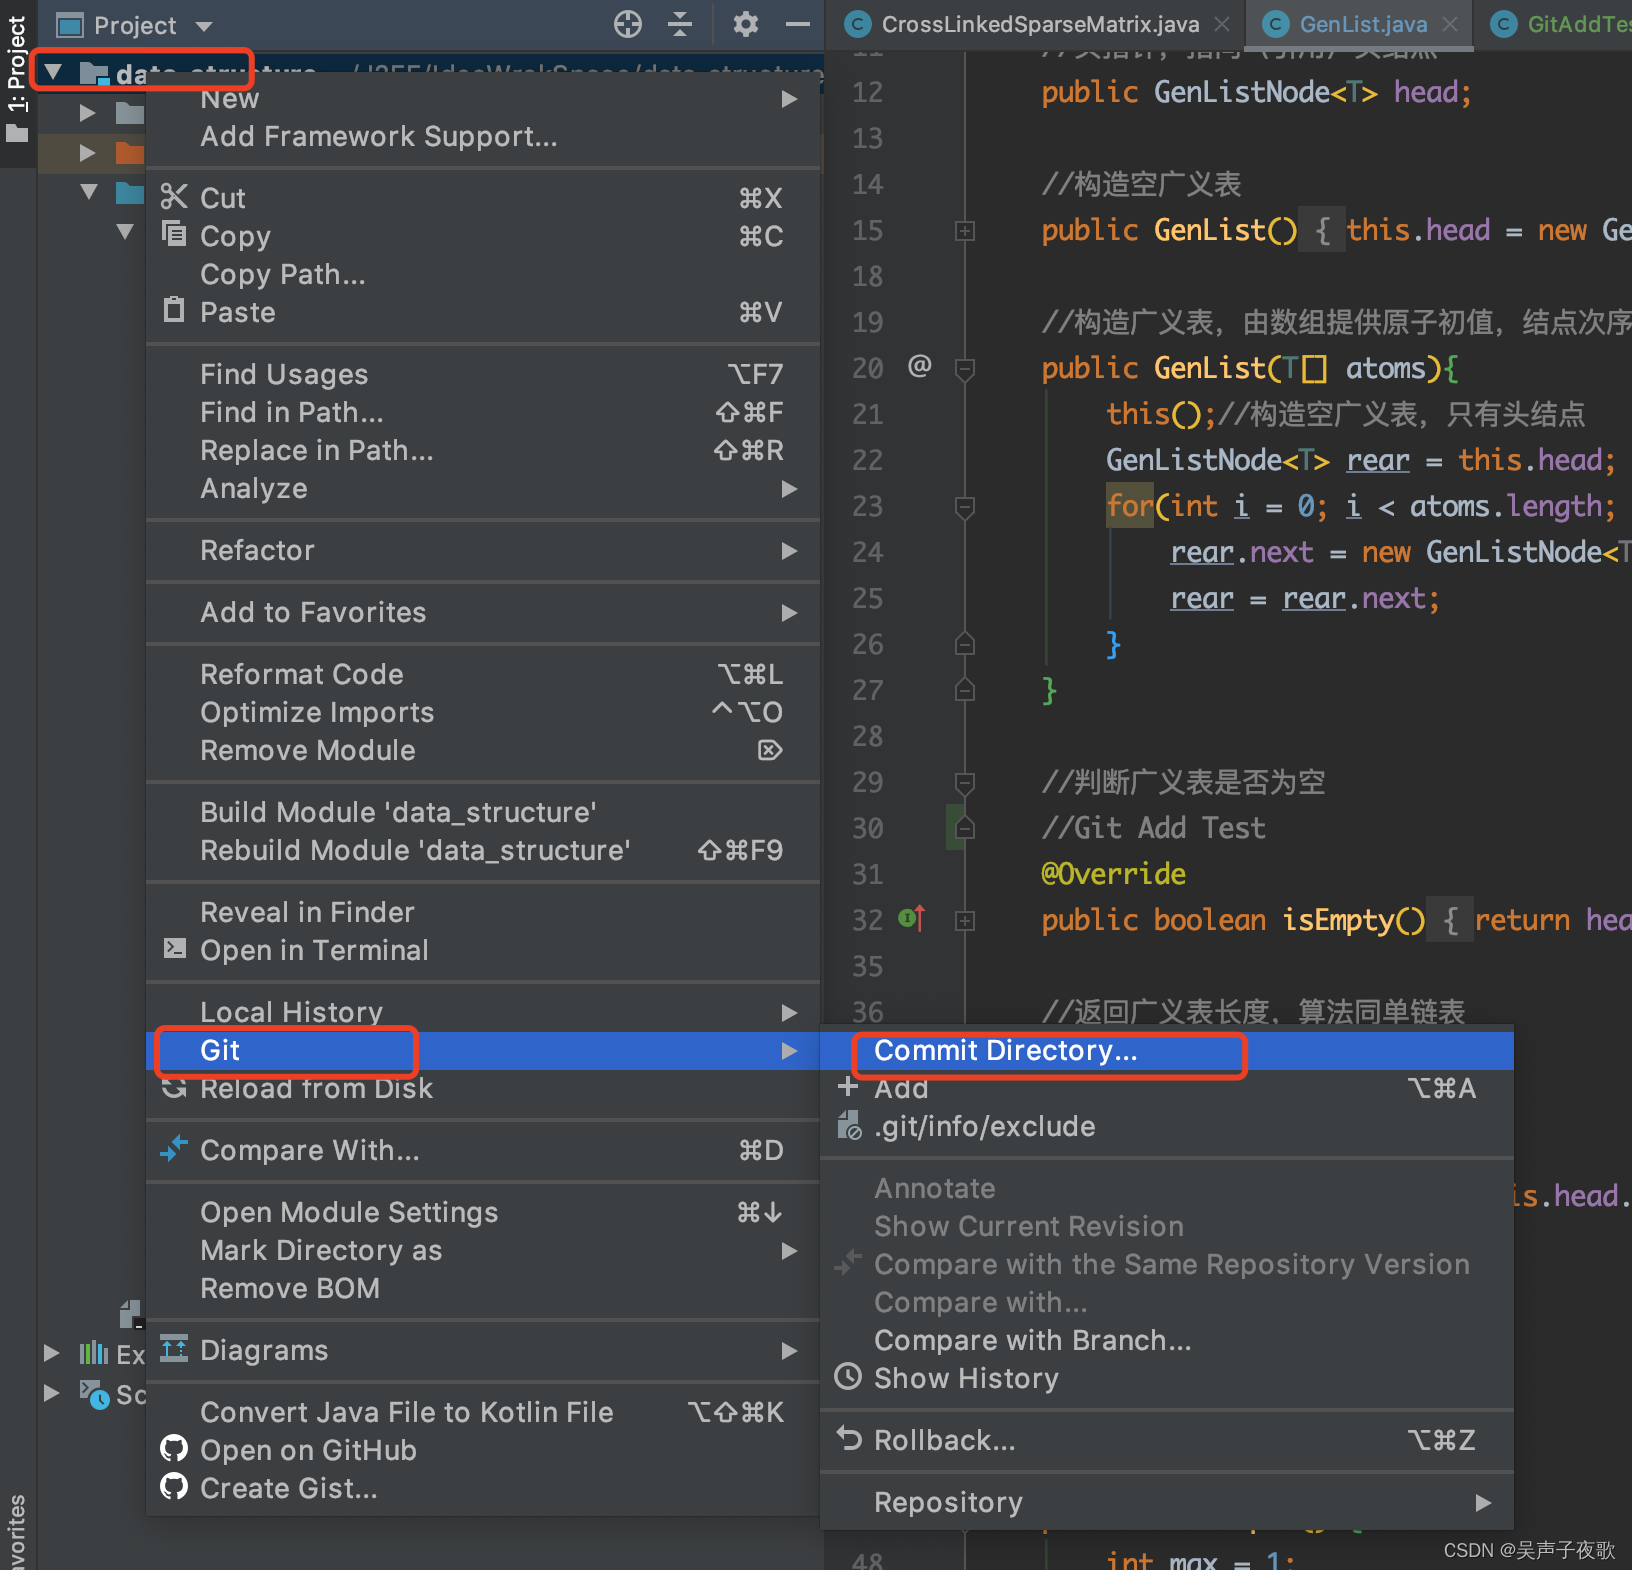The image size is (1632, 1570).
Task: Click line number 24 in the gutter
Action: coord(867,552)
